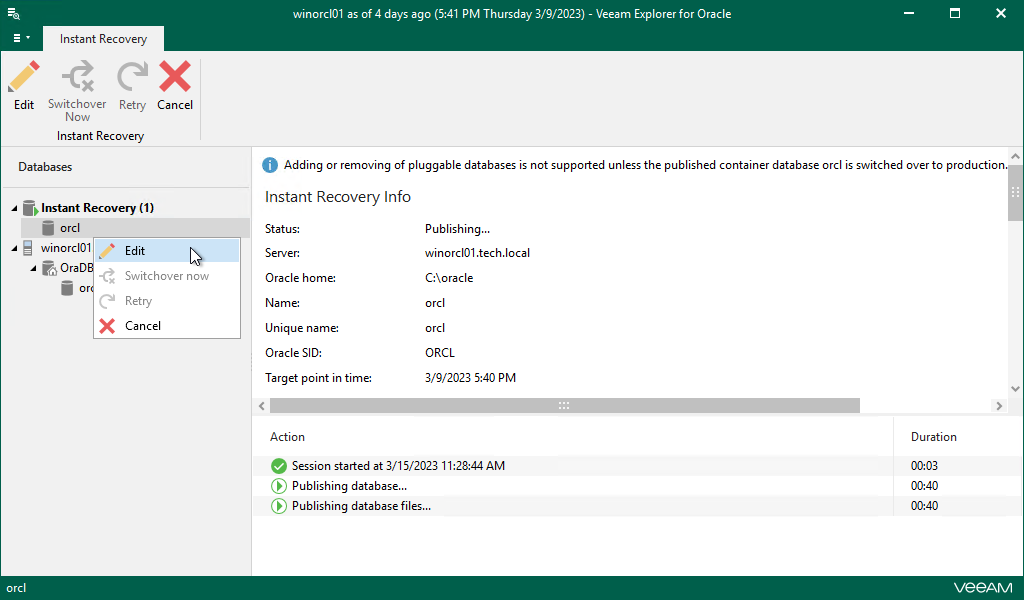Maximize the Veeam Explorer window
Viewport: 1024px width, 600px height.
click(955, 14)
